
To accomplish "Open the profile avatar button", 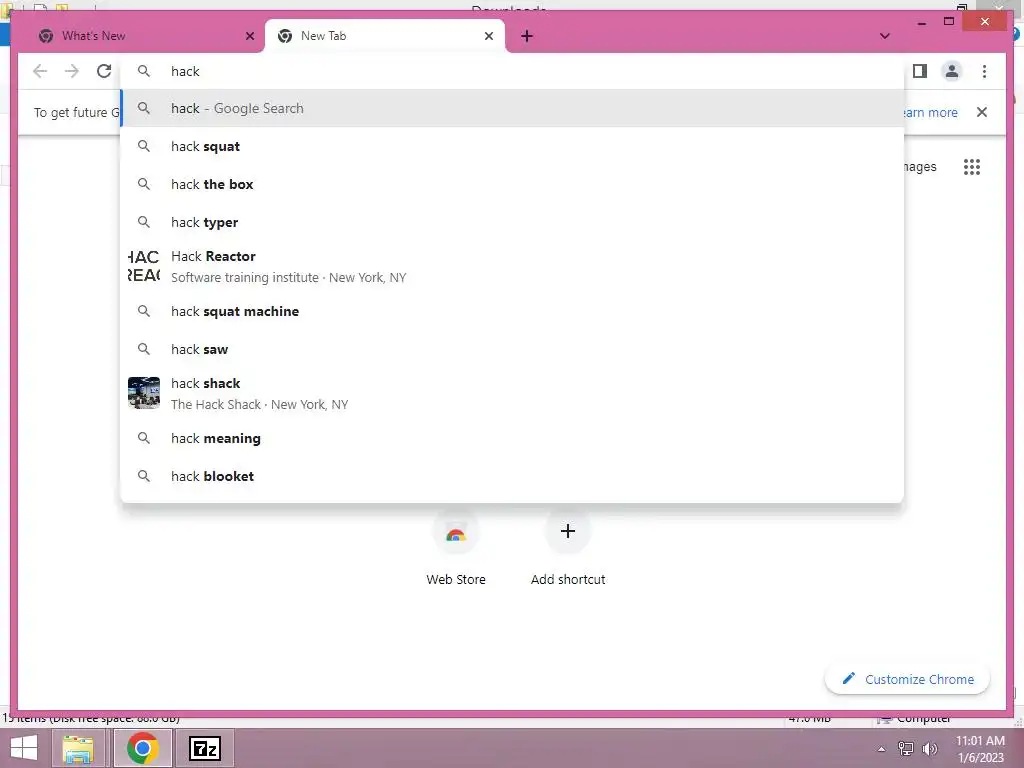I will pyautogui.click(x=952, y=71).
